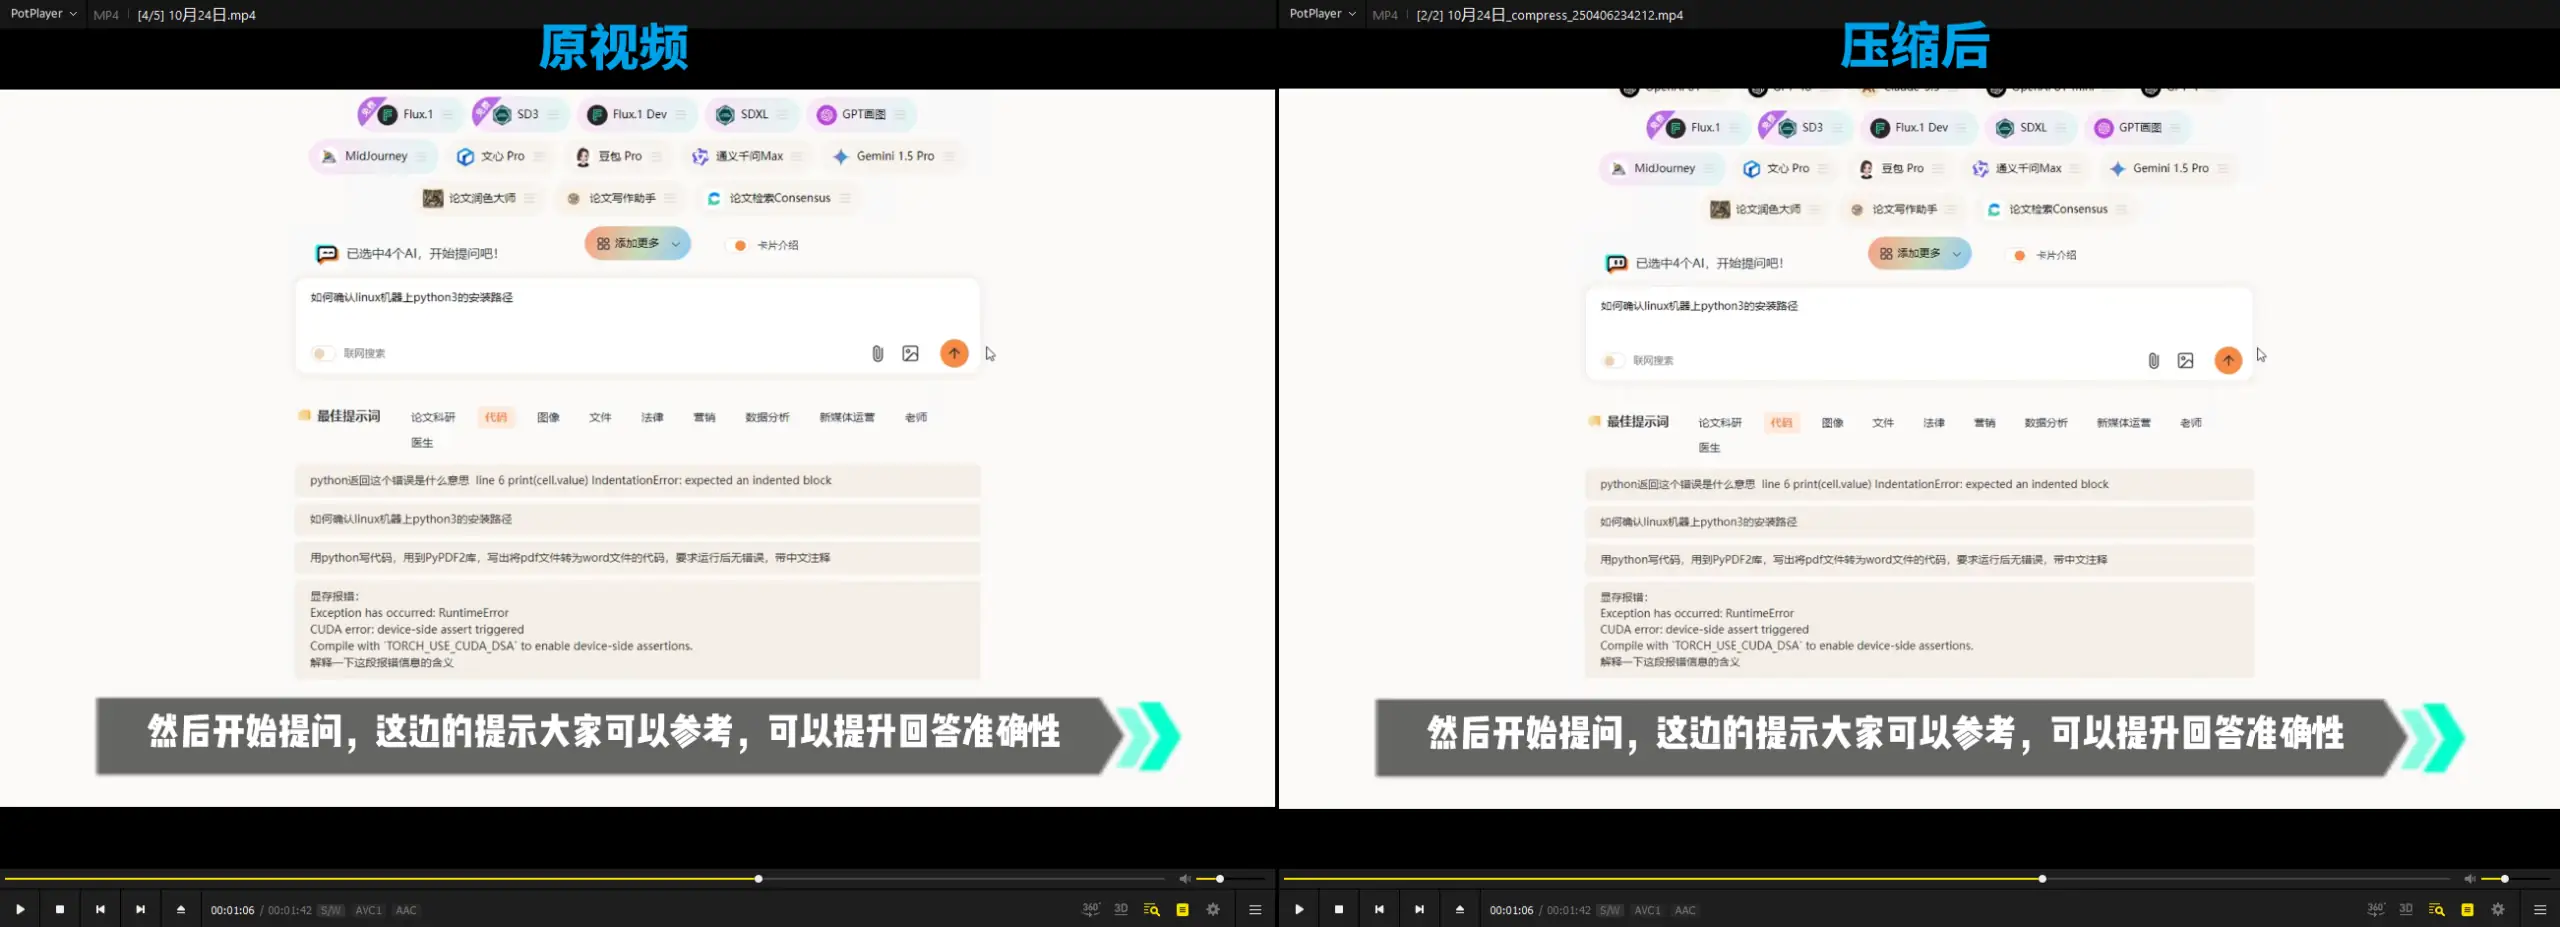
Task: Click the AVC1 video codec label in left player
Action: point(369,910)
